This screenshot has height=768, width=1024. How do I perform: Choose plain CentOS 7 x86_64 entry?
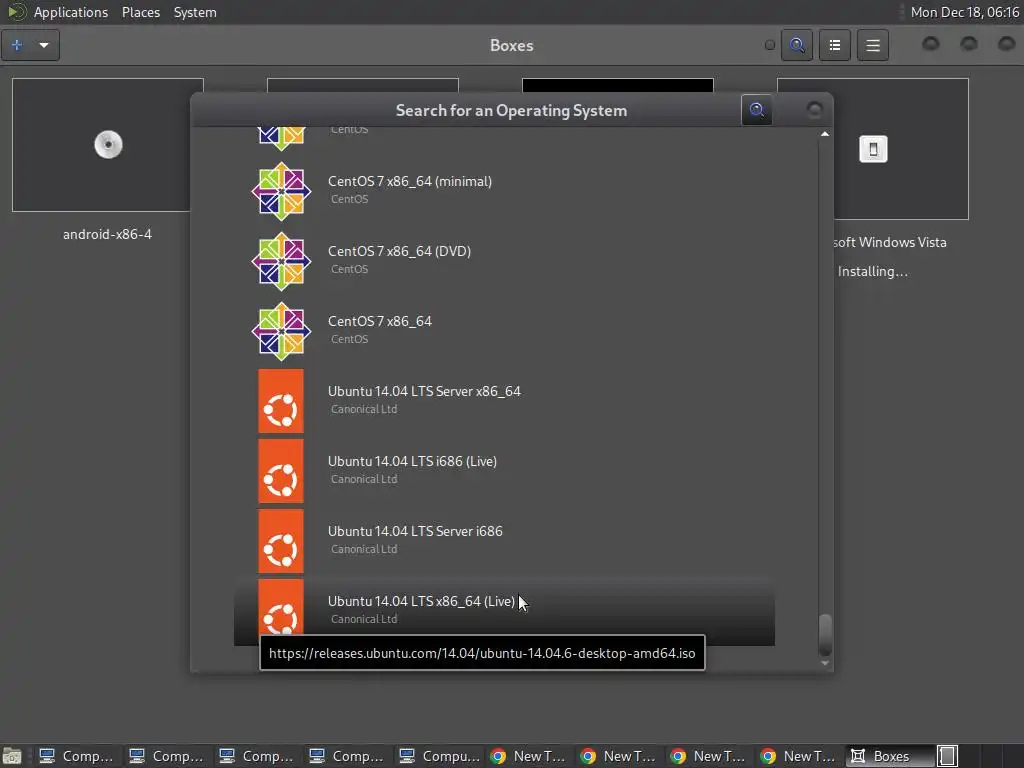pos(504,330)
